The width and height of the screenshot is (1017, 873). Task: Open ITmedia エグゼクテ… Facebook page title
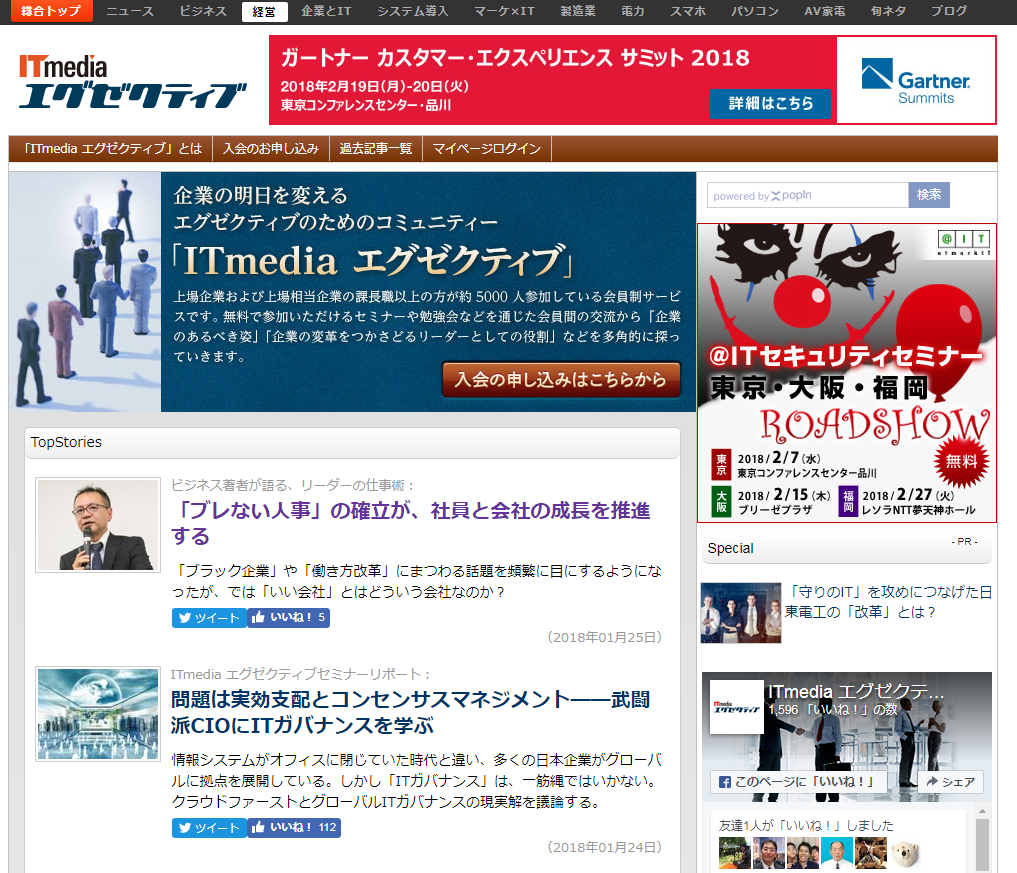point(856,692)
